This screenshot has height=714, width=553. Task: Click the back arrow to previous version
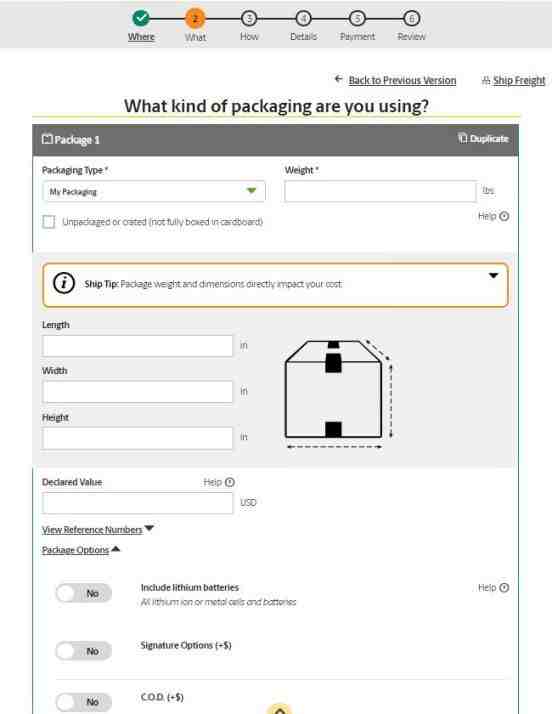pyautogui.click(x=338, y=79)
